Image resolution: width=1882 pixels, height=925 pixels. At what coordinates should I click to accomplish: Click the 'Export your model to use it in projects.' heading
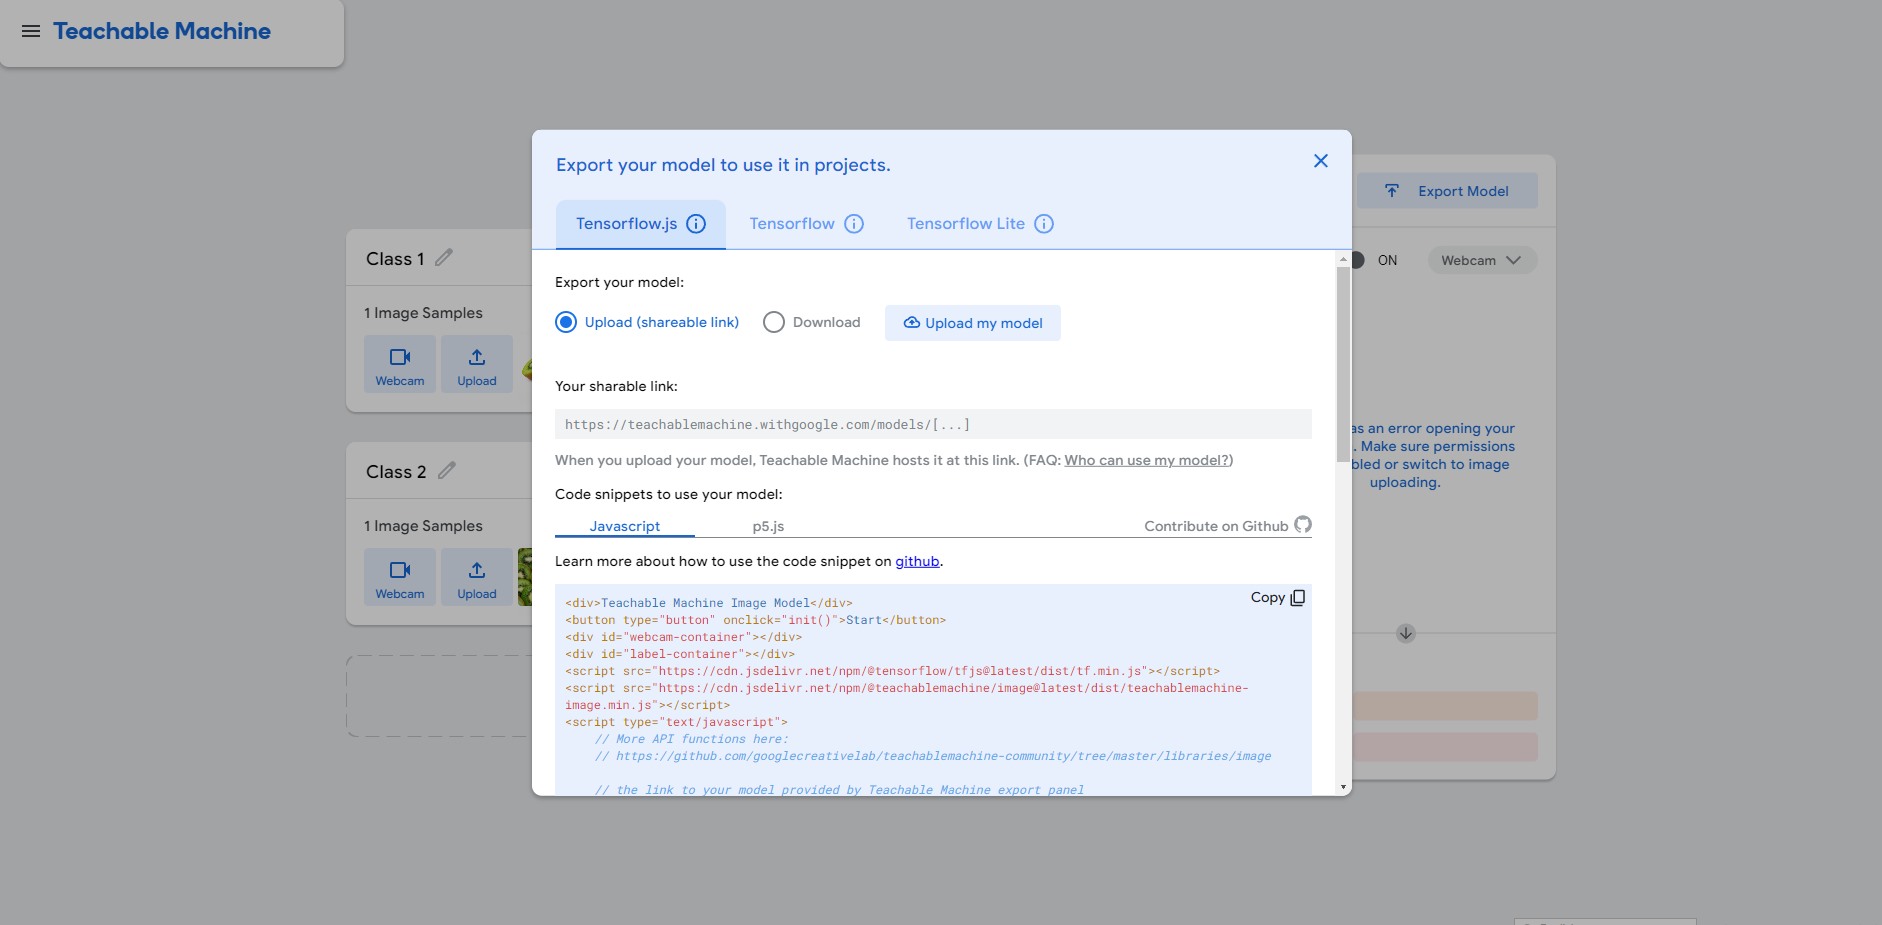click(723, 165)
